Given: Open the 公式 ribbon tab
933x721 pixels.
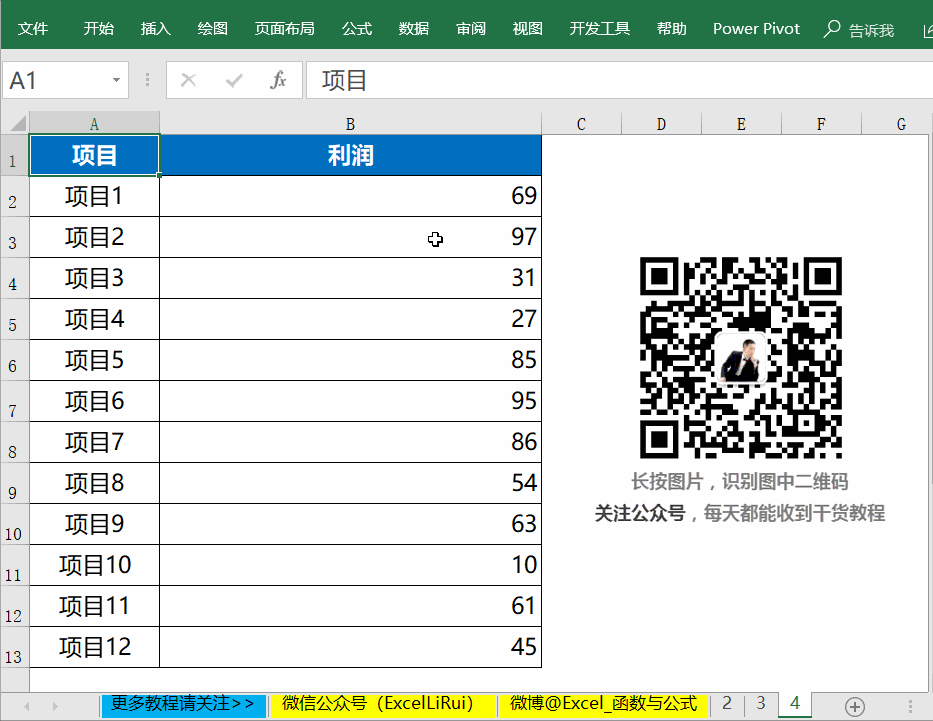Looking at the screenshot, I should coord(356,29).
